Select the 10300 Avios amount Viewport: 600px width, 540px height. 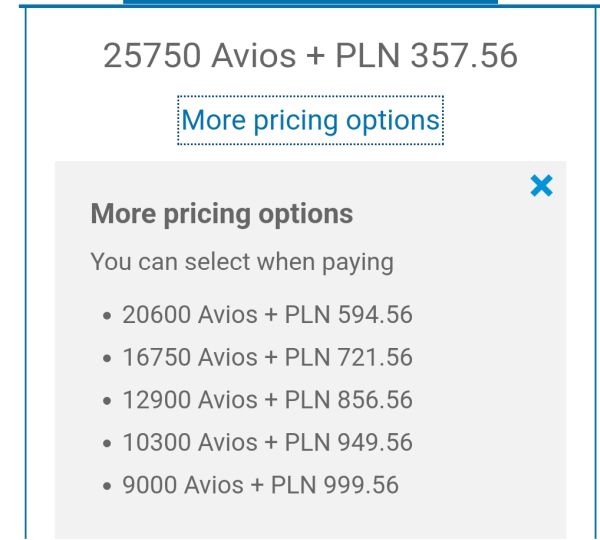[190, 442]
